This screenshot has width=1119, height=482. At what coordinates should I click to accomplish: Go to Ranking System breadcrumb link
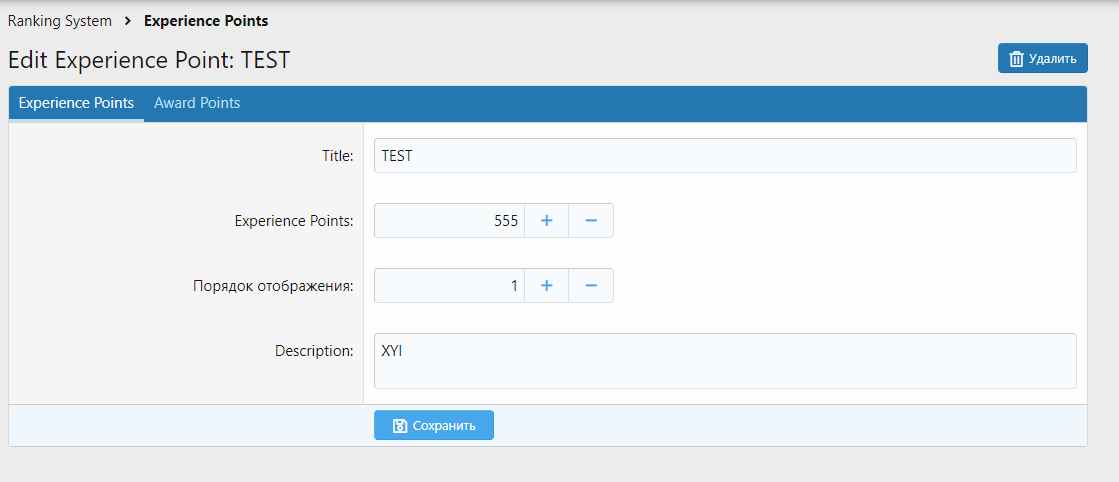pyautogui.click(x=60, y=21)
